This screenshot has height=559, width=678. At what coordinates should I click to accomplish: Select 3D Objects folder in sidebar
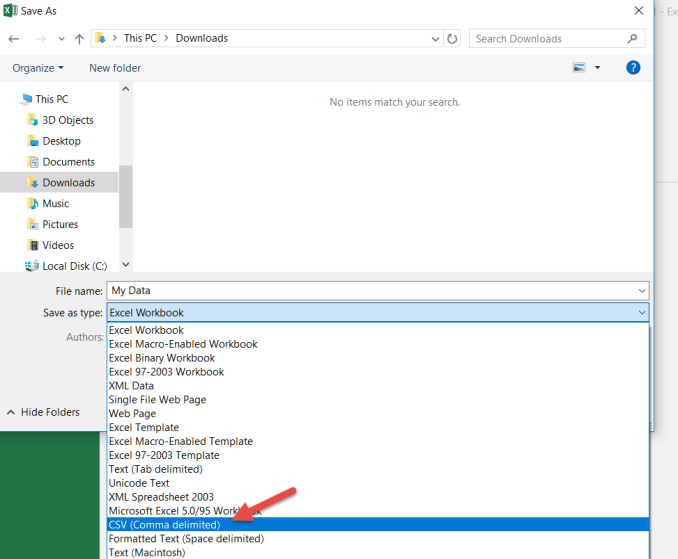(x=67, y=120)
